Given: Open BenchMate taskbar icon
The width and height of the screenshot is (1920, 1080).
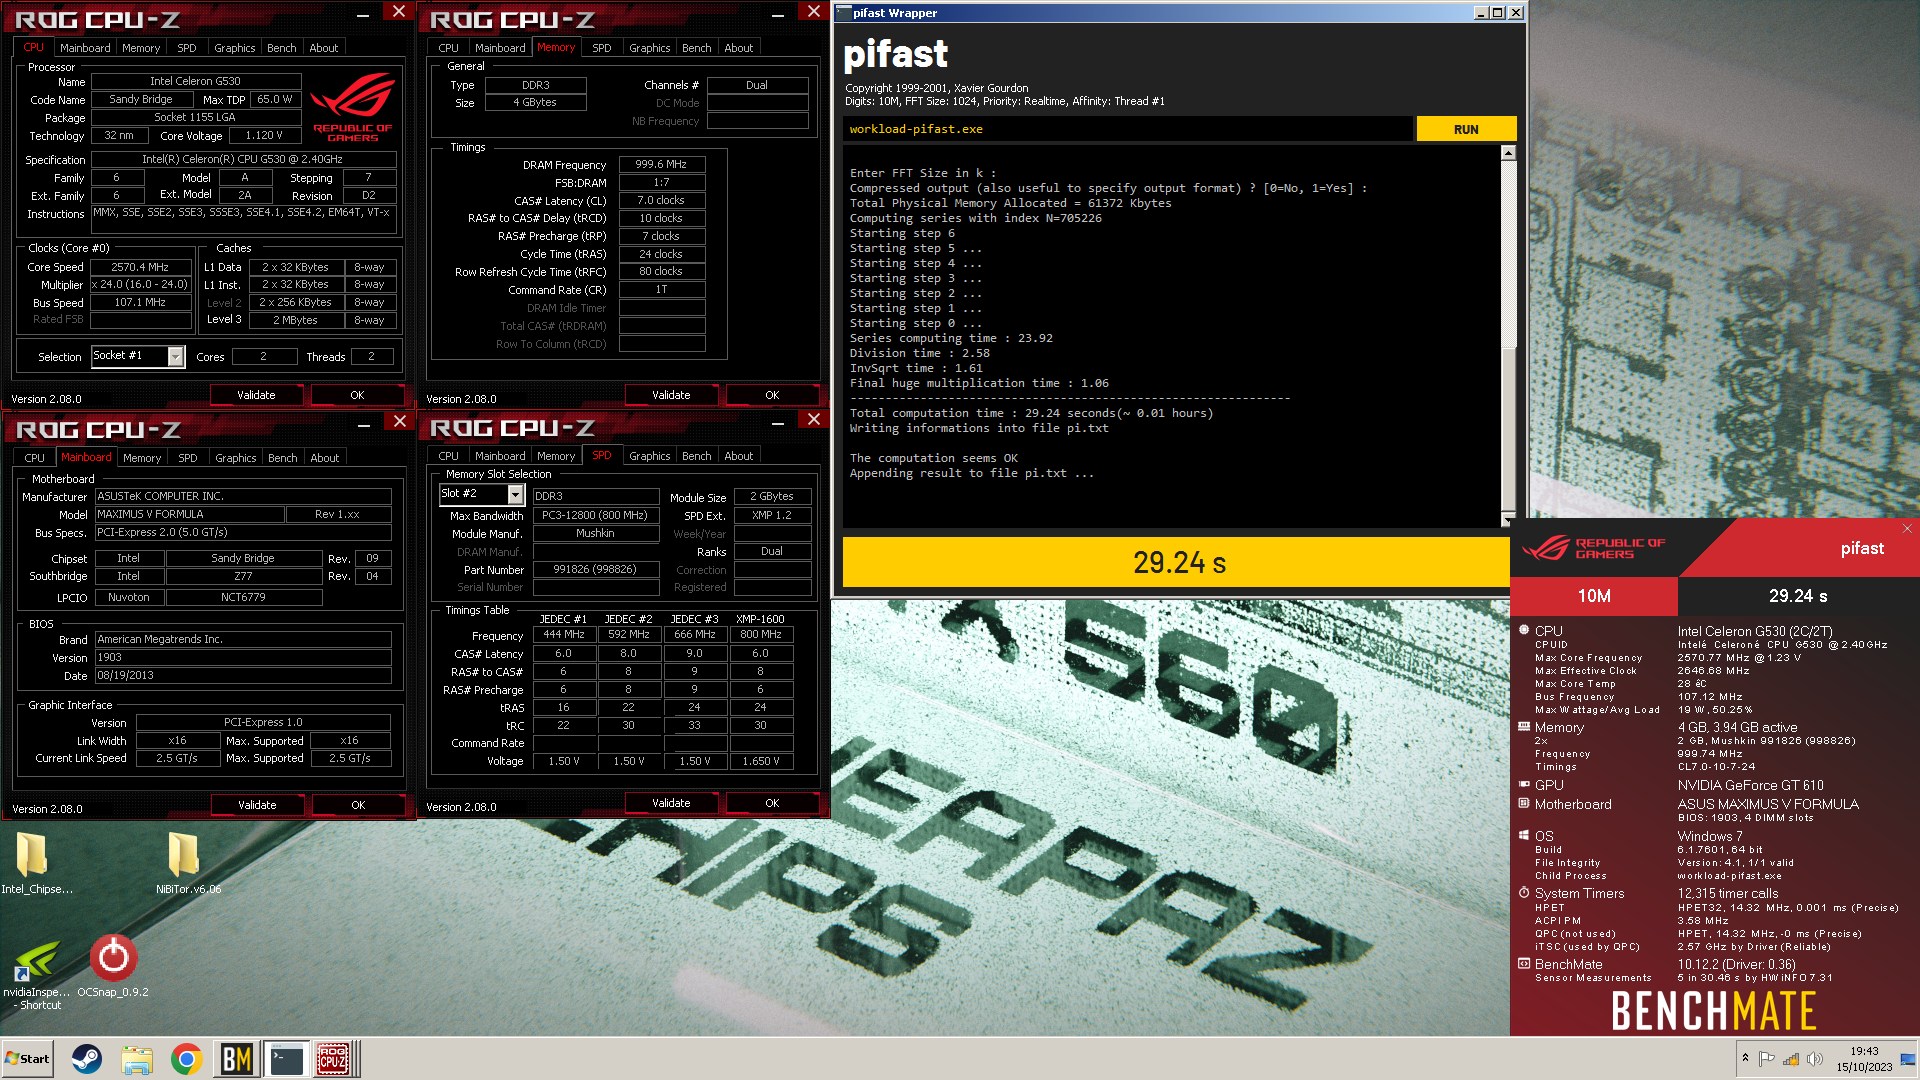Looking at the screenshot, I should pos(236,1058).
